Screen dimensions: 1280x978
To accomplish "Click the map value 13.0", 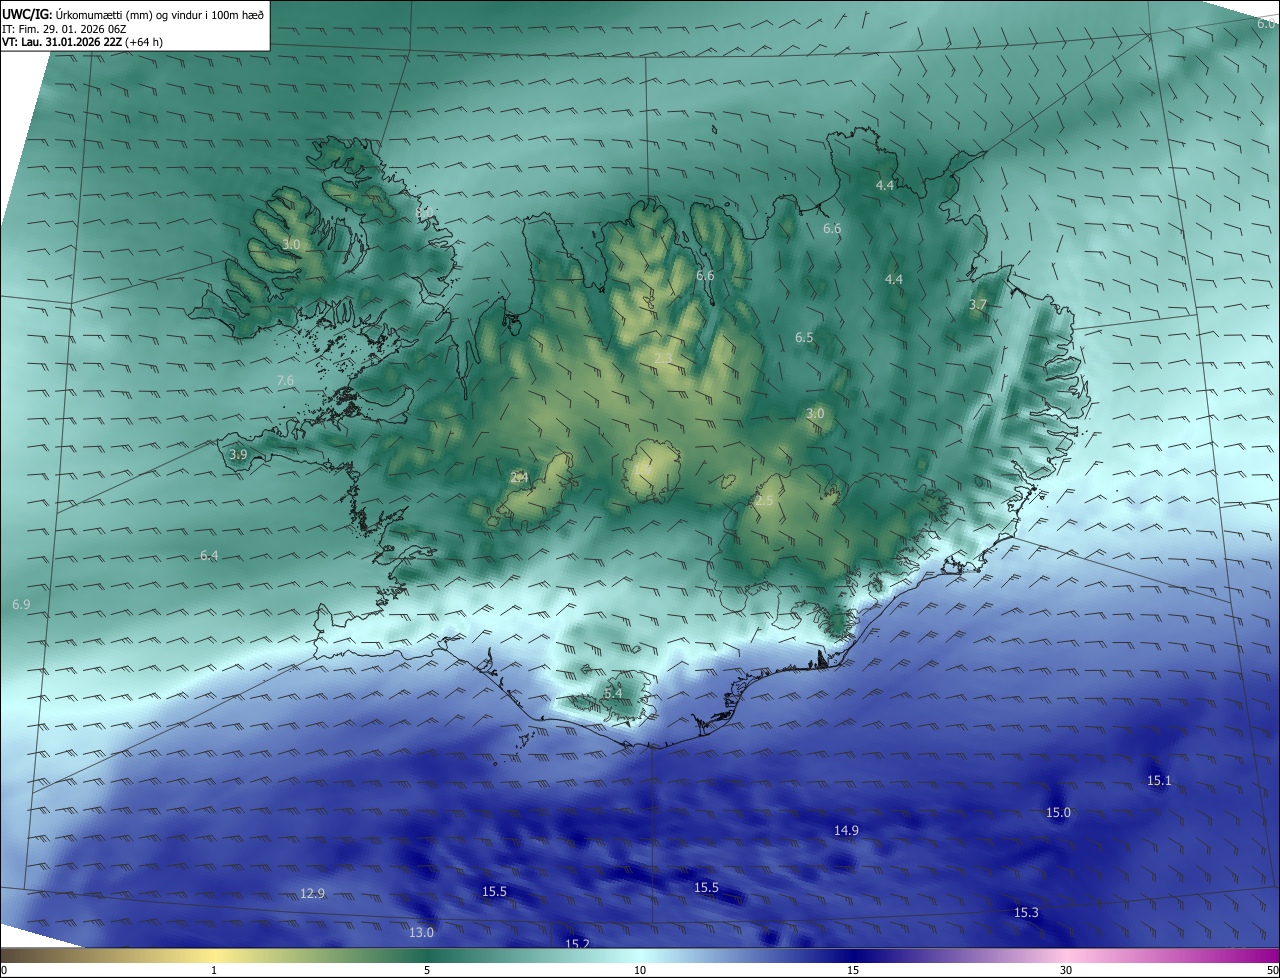I will coord(422,932).
